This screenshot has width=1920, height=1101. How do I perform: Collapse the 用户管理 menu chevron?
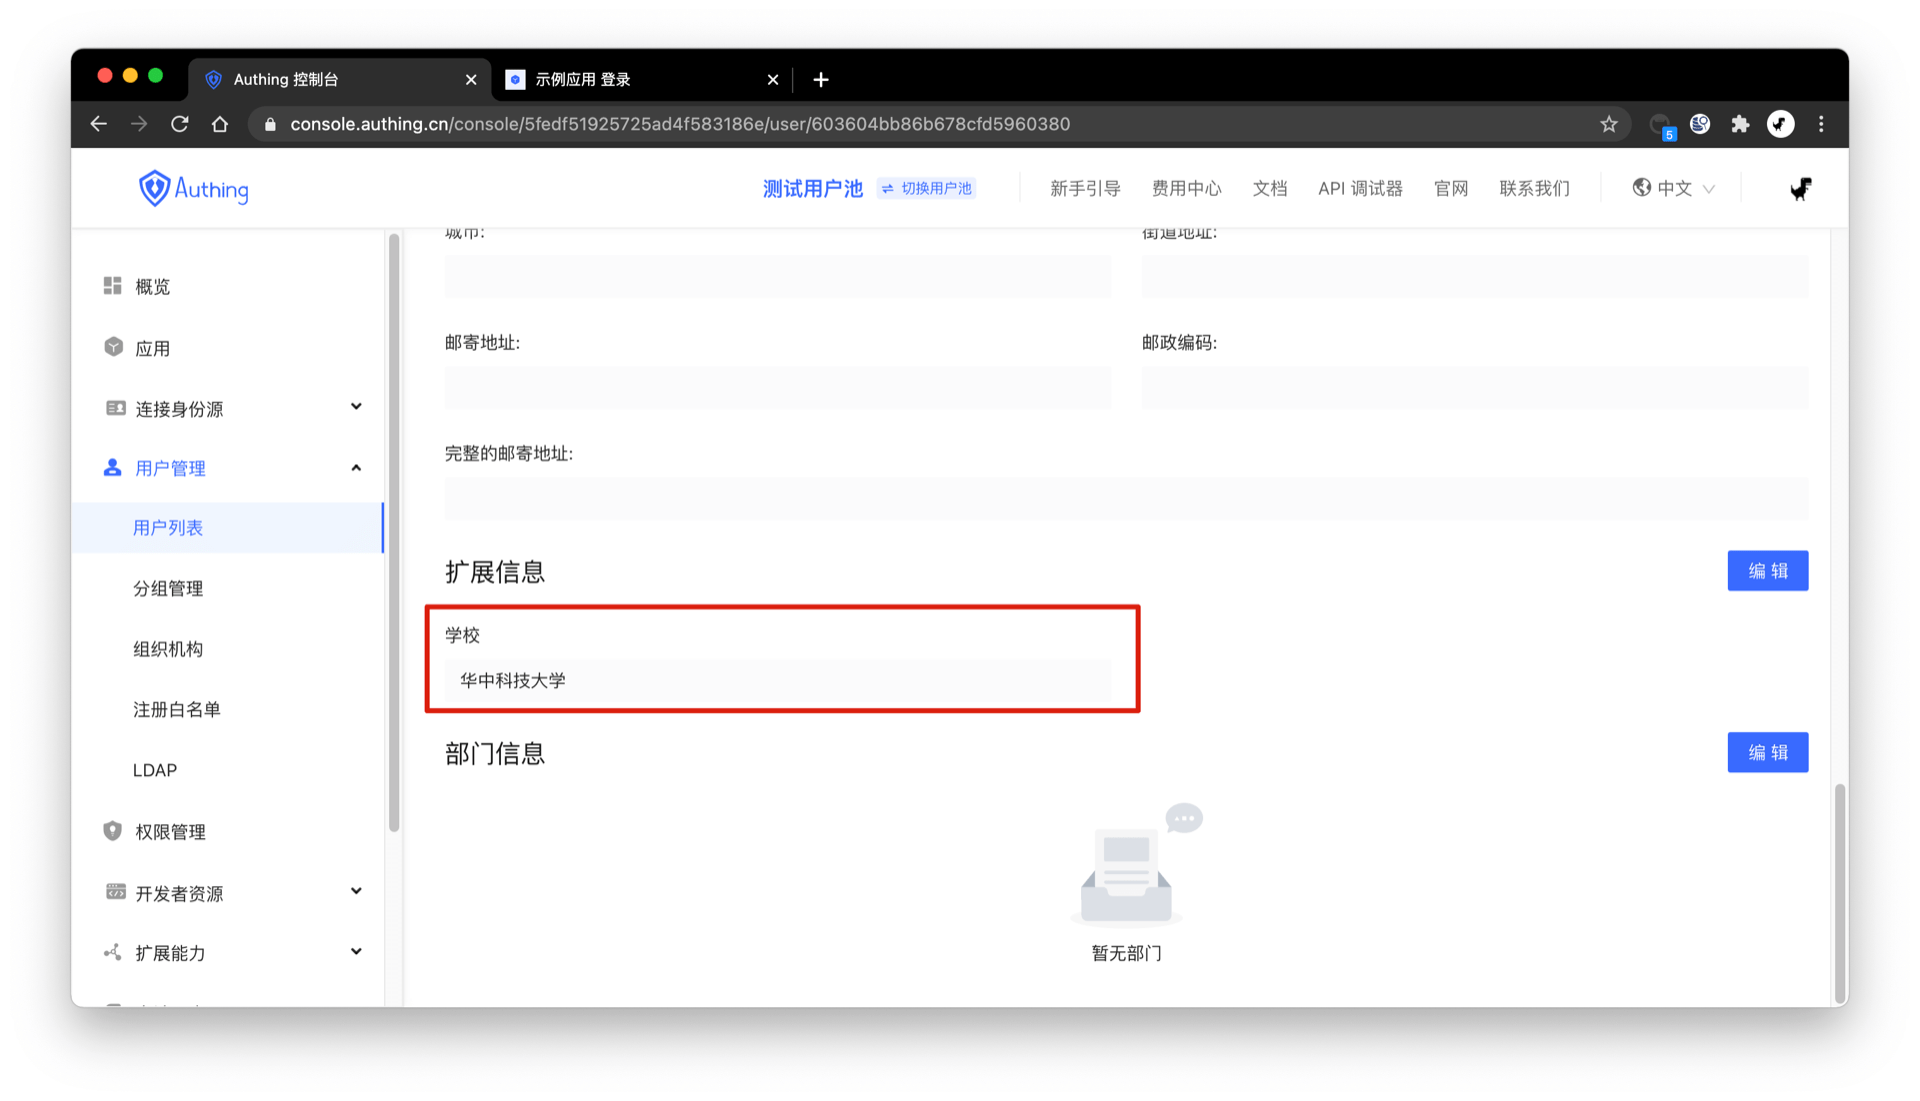356,468
